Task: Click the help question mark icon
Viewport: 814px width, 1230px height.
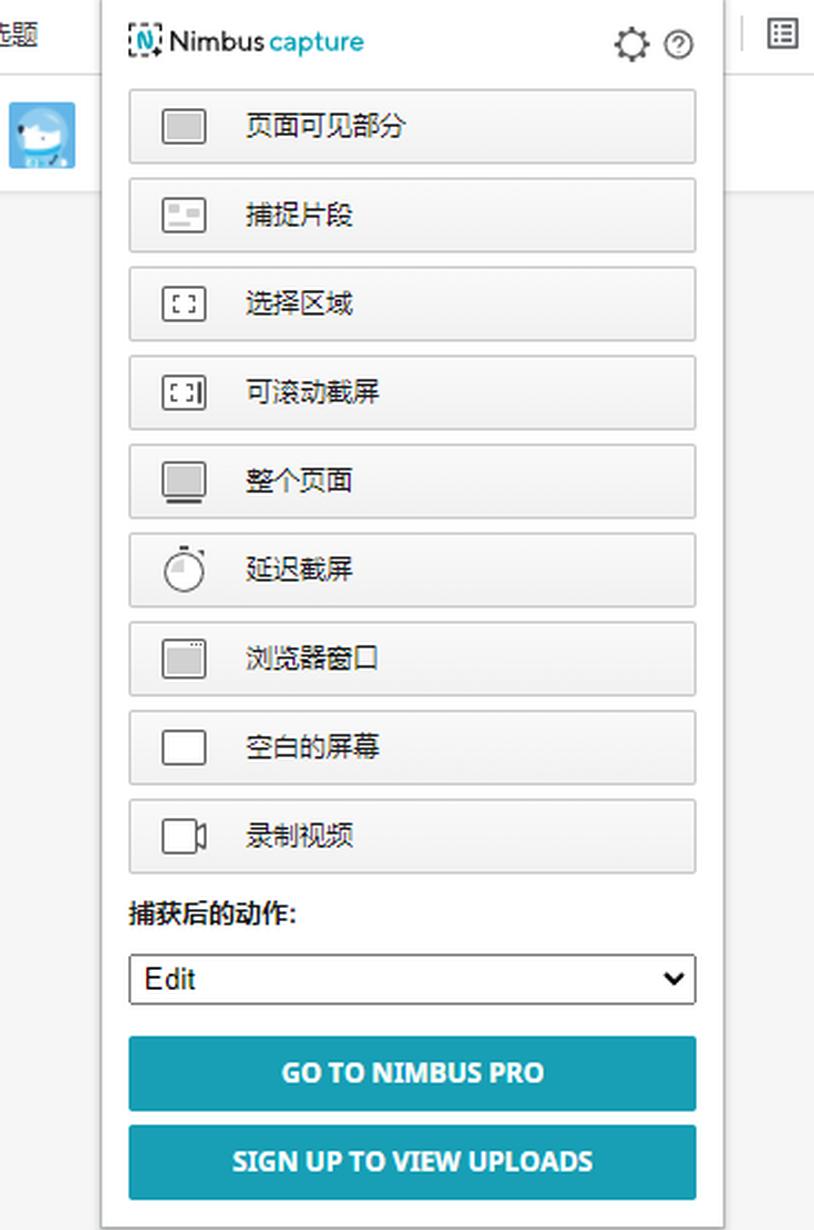Action: coord(679,45)
